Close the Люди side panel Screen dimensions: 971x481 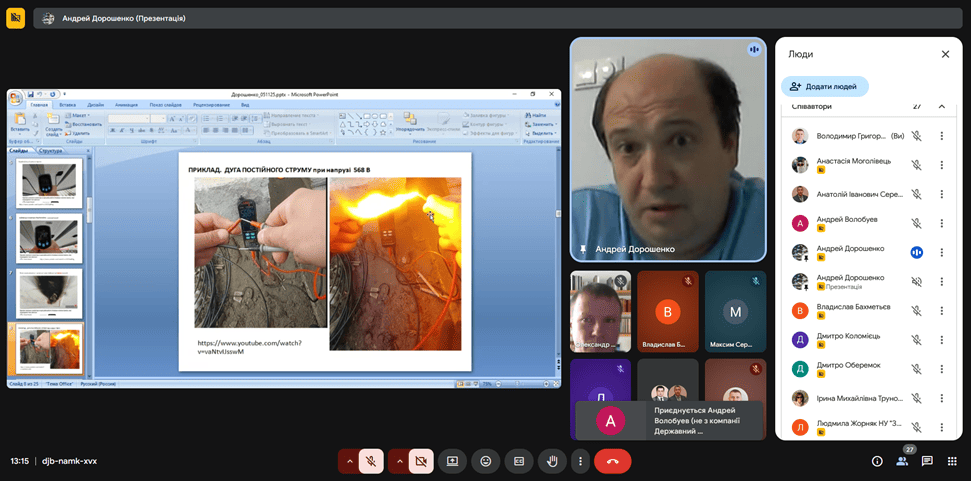click(945, 54)
